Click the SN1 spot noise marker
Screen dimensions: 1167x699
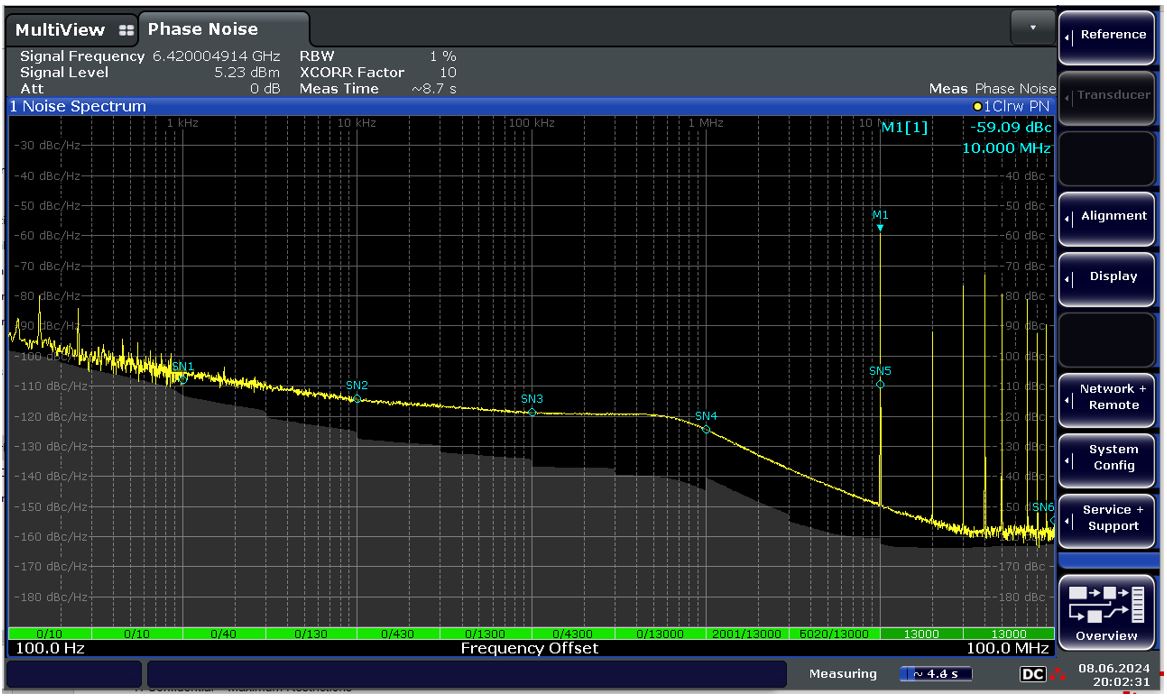pyautogui.click(x=183, y=379)
